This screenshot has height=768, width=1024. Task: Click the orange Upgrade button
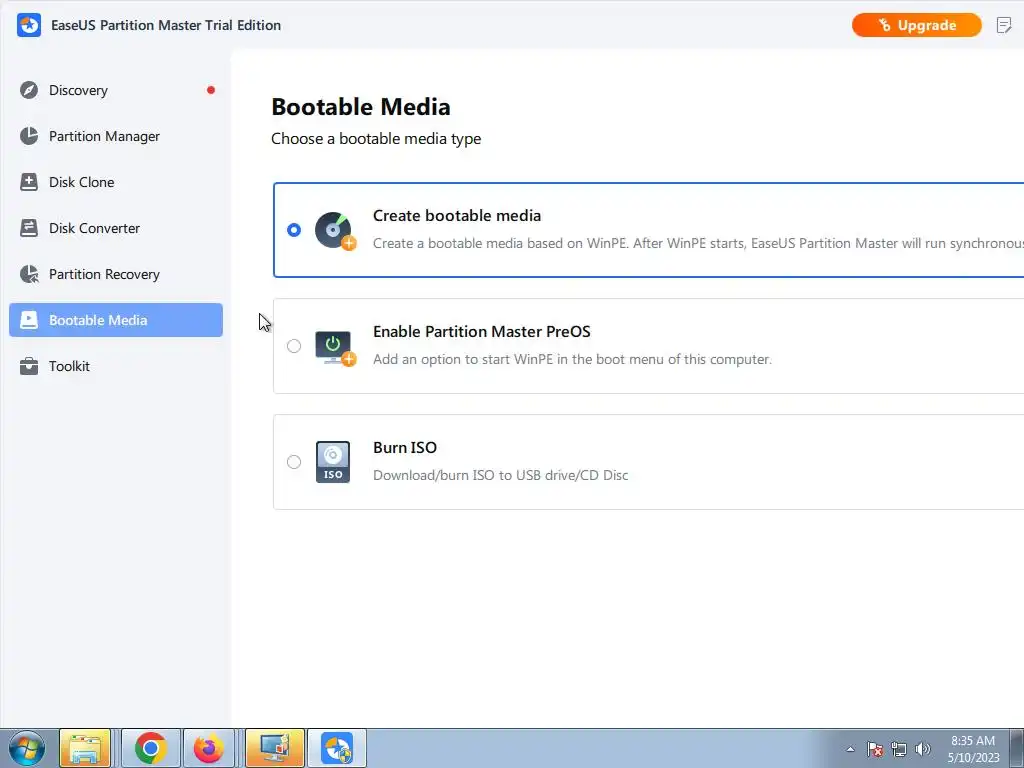tap(916, 25)
